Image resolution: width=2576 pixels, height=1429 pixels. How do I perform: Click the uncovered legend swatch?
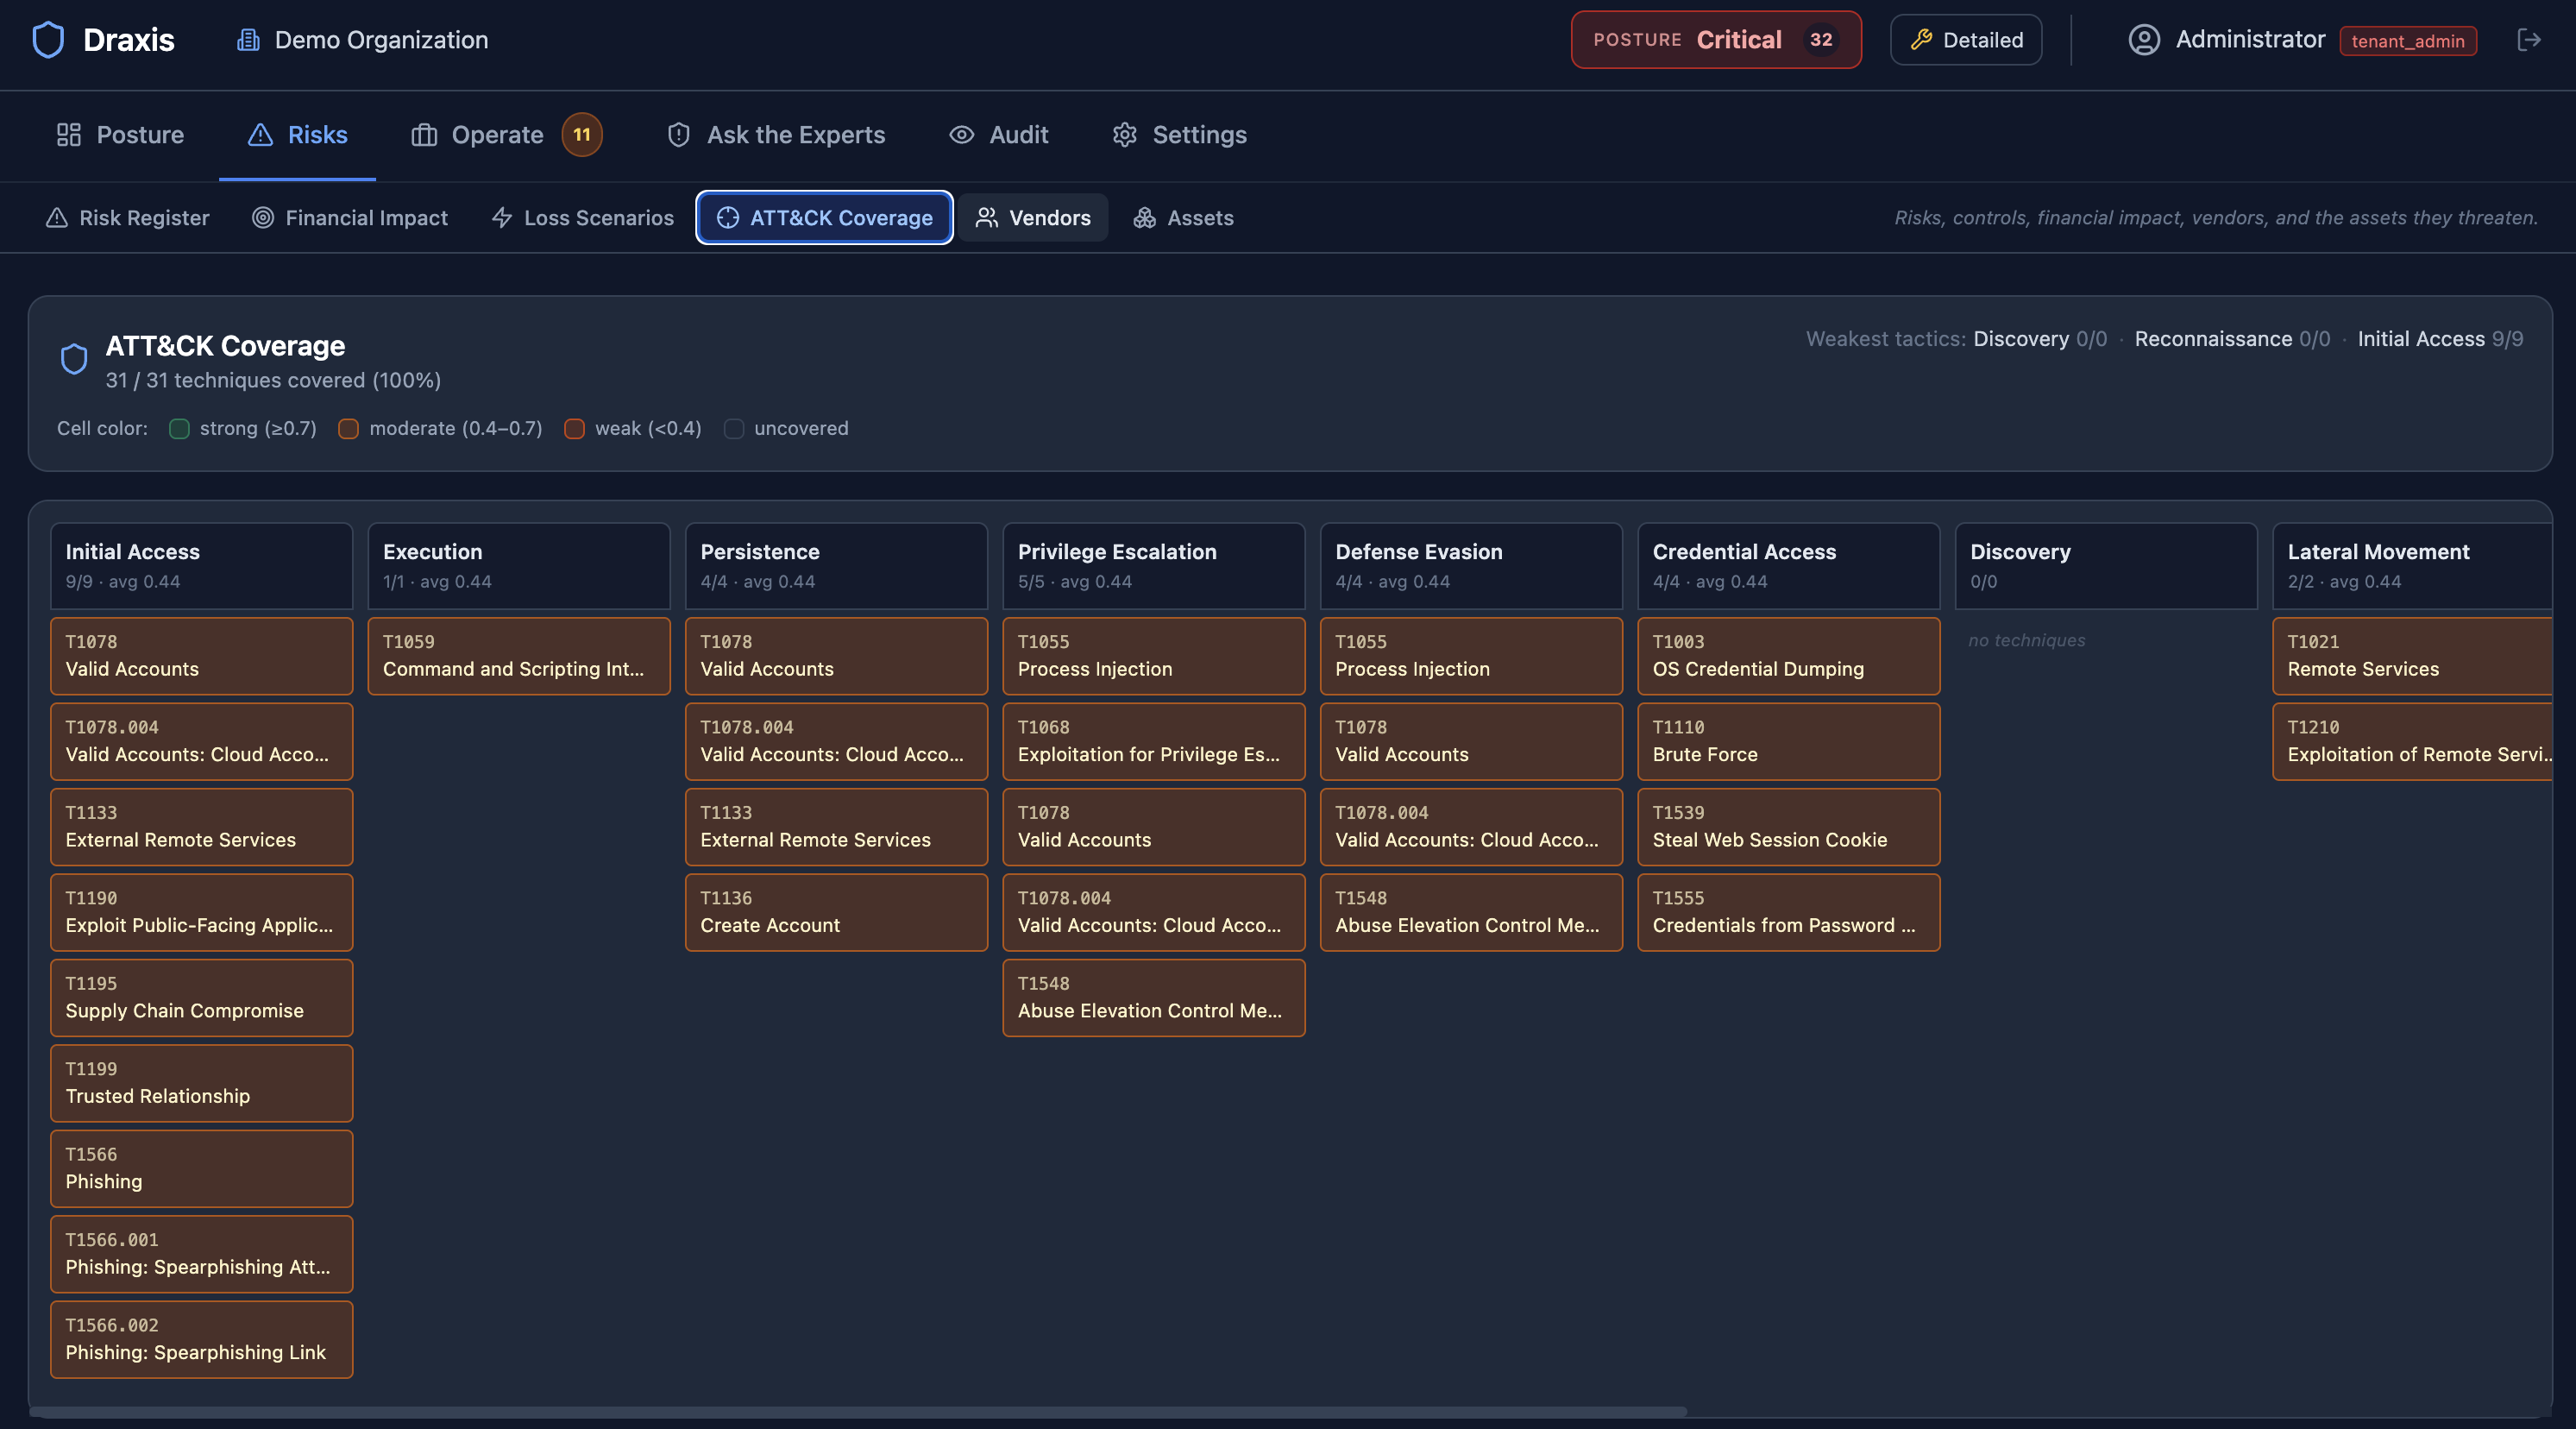(x=733, y=429)
